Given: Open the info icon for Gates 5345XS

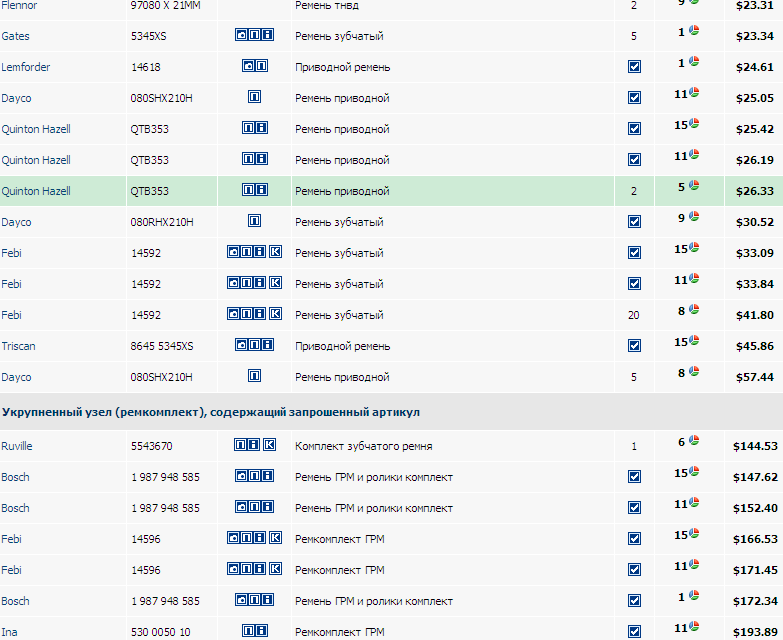Looking at the screenshot, I should tap(268, 34).
